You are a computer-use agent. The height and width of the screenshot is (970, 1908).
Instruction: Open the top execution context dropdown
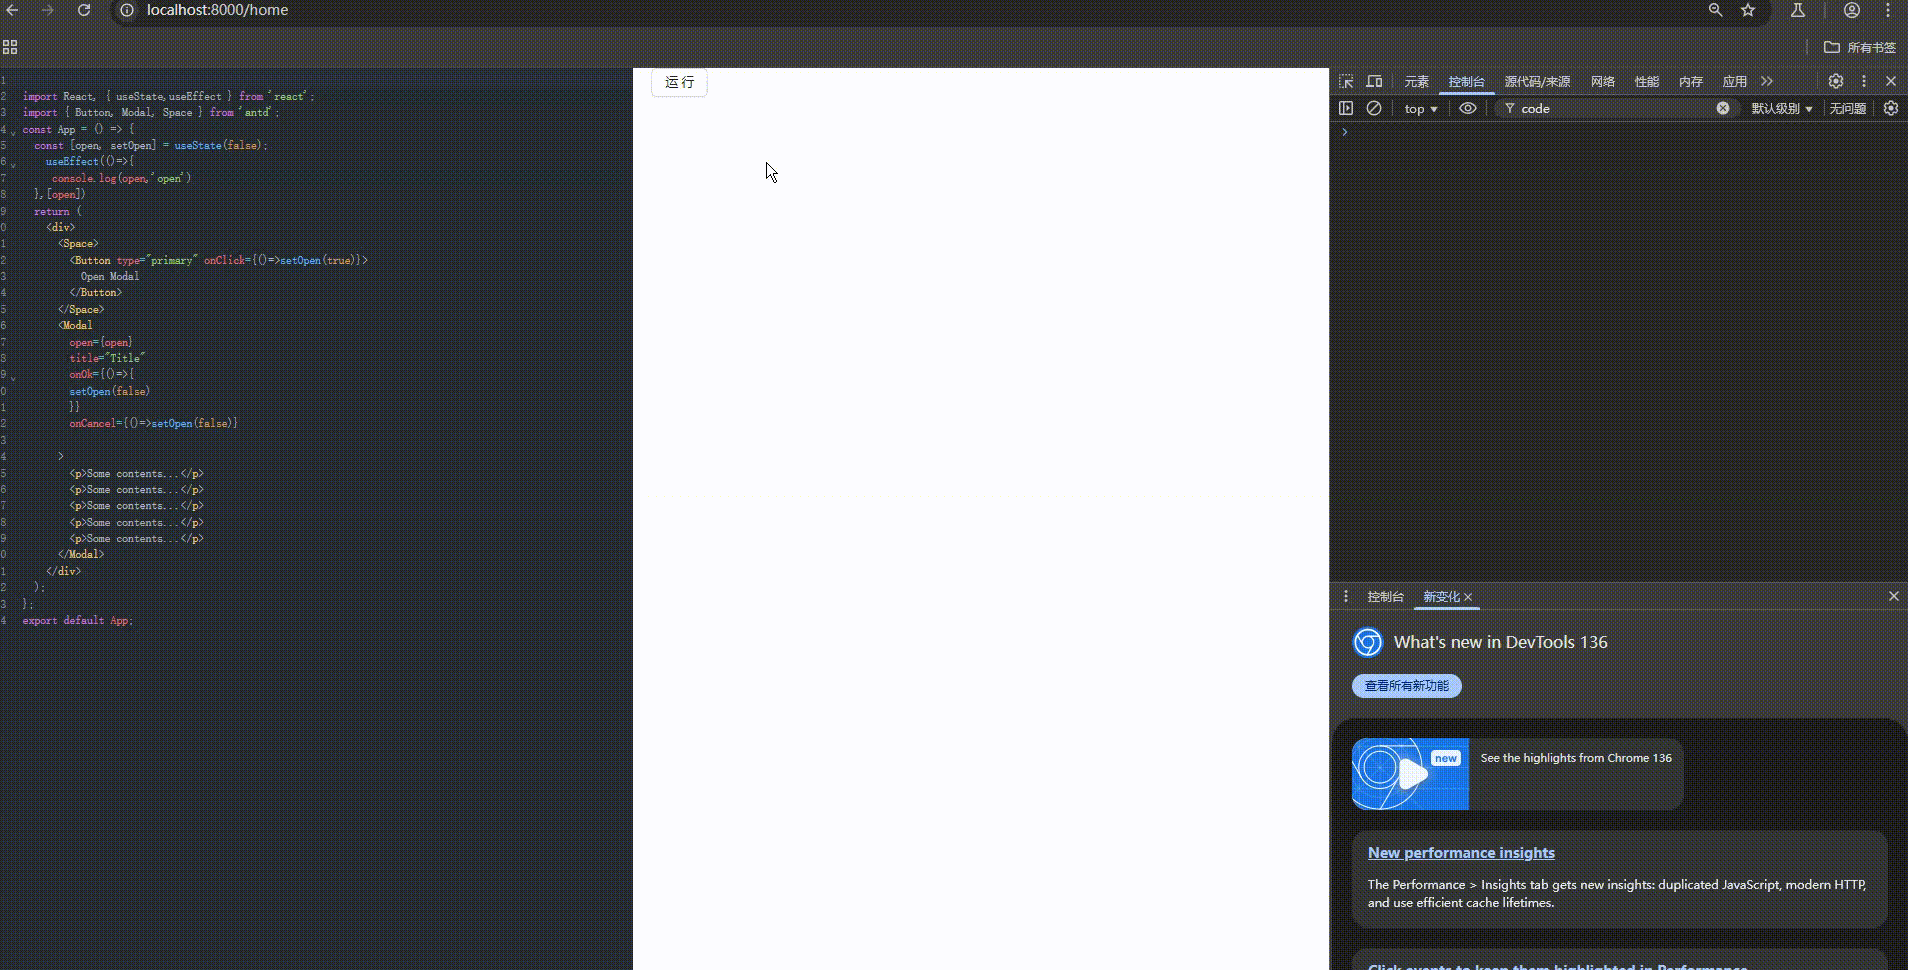coord(1420,108)
